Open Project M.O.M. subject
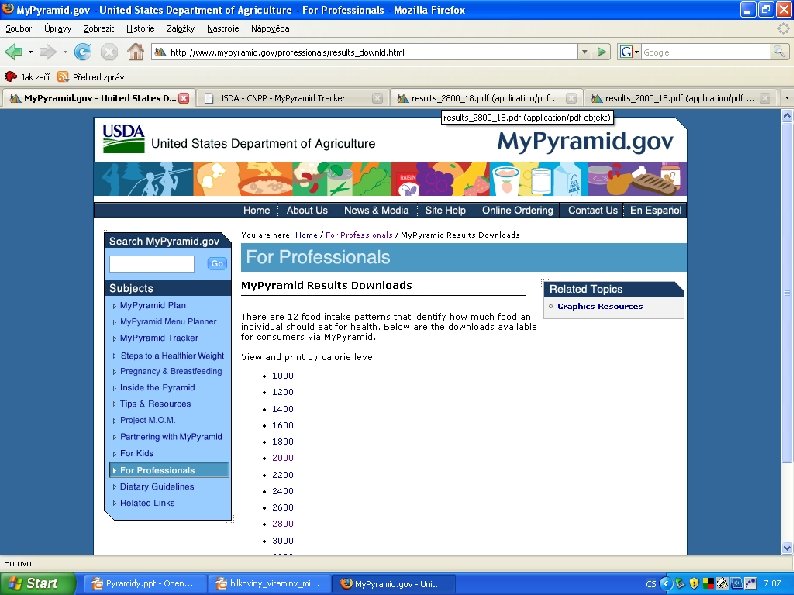Viewport: 794px width, 595px height. point(147,420)
